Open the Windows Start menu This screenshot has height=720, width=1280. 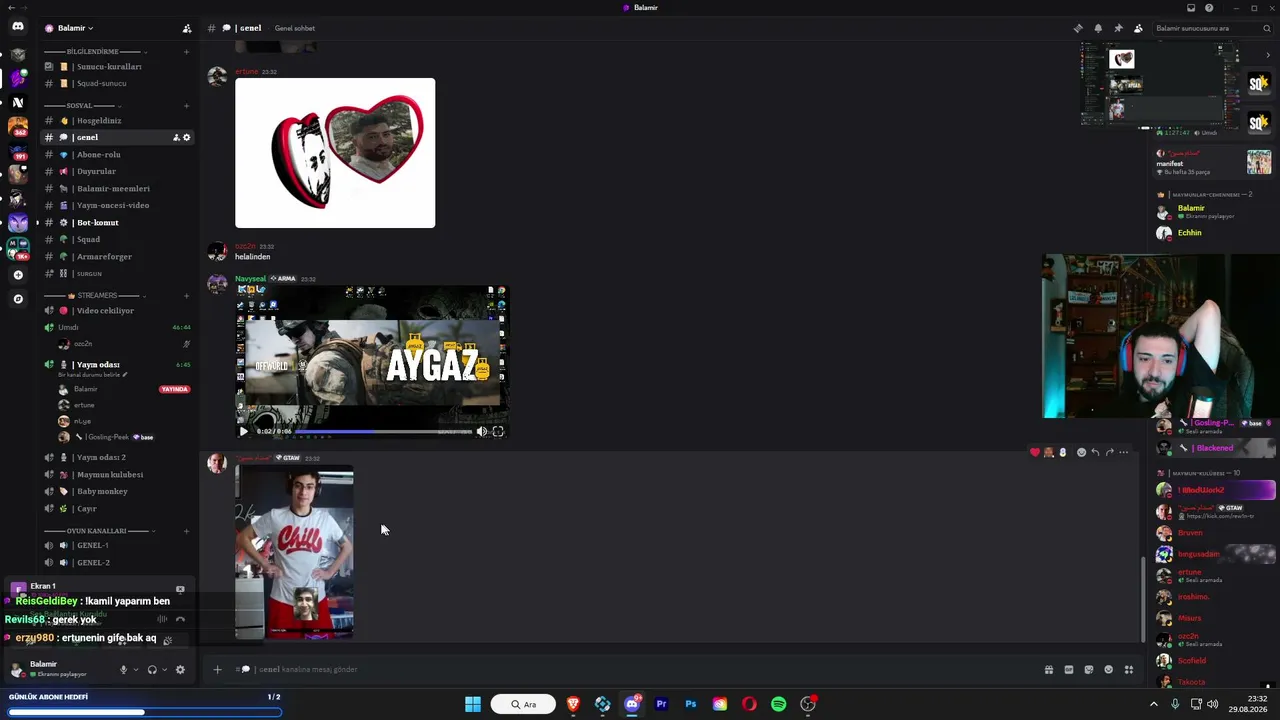coord(473,704)
